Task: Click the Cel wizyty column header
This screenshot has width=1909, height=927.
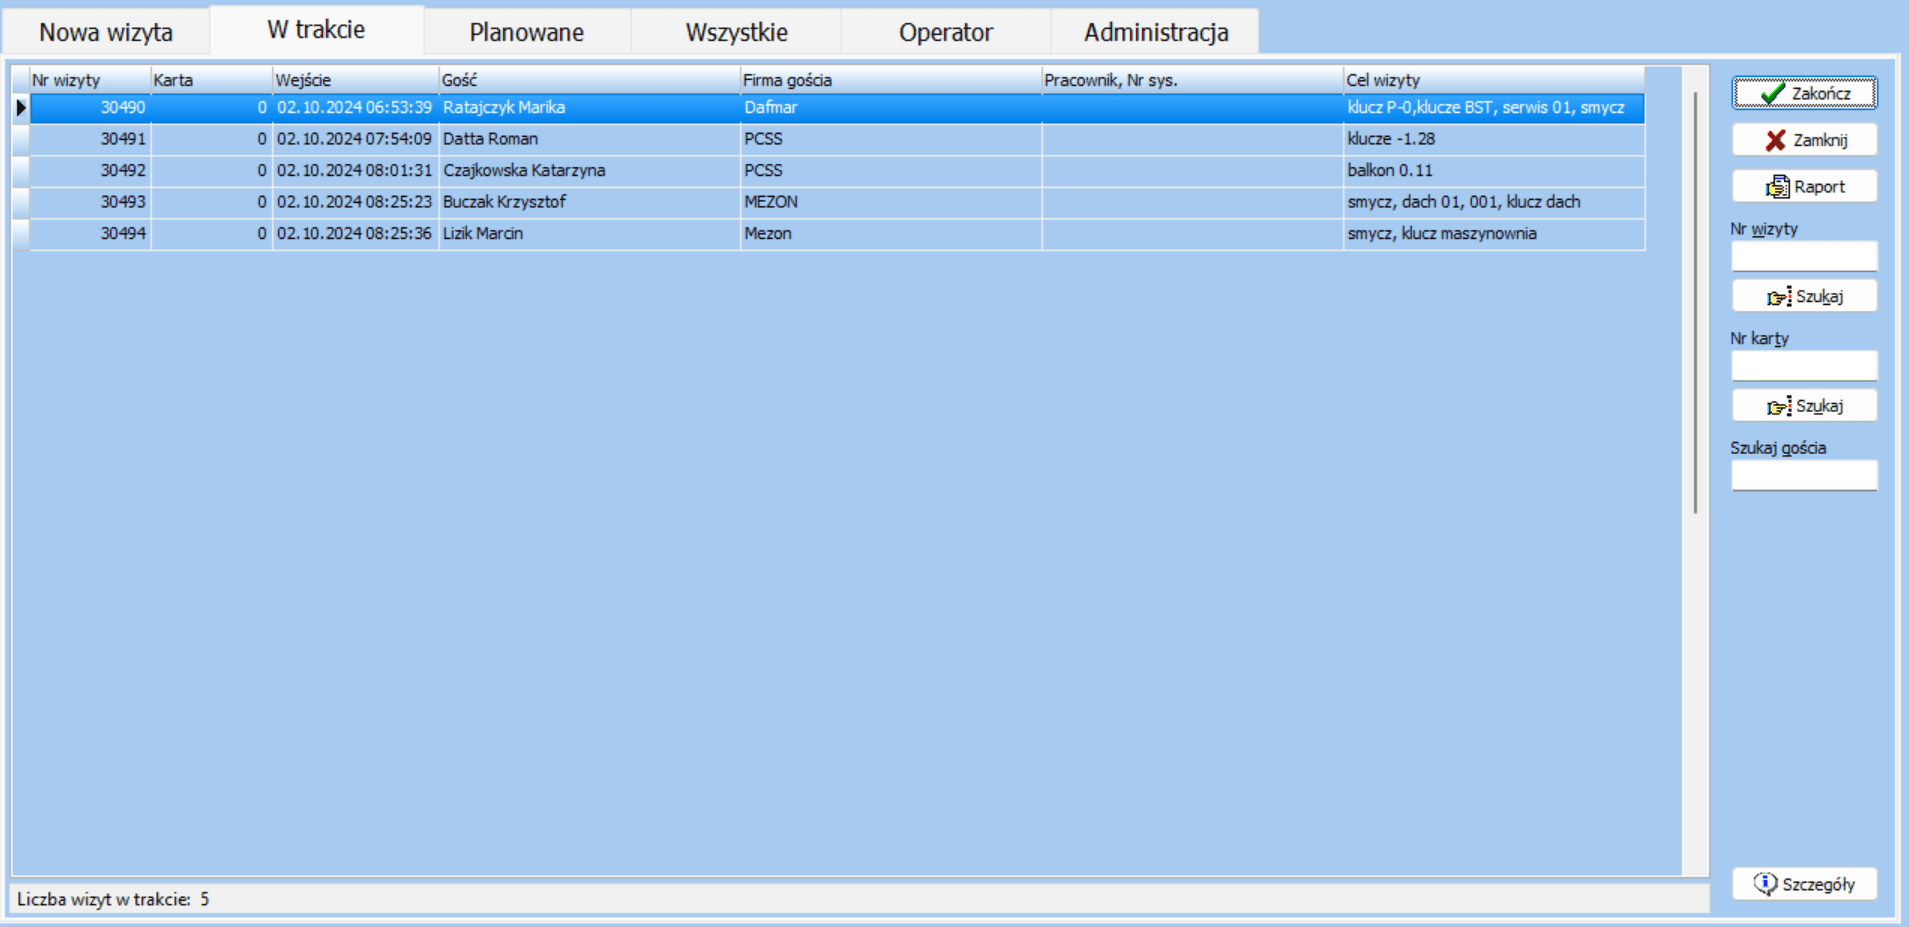Action: click(x=1494, y=80)
